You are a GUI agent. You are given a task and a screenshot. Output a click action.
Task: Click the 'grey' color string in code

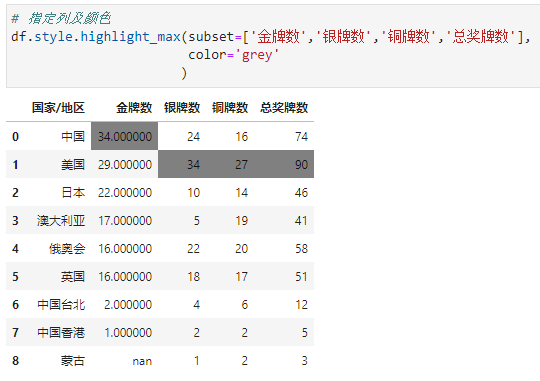click(x=257, y=55)
